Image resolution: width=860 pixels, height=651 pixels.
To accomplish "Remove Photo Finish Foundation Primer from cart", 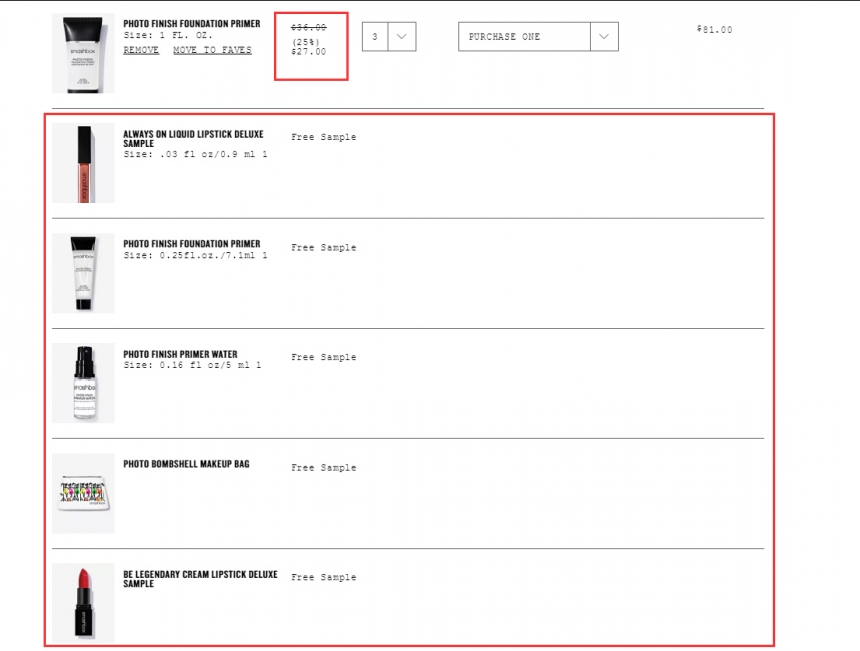I will coord(141,50).
